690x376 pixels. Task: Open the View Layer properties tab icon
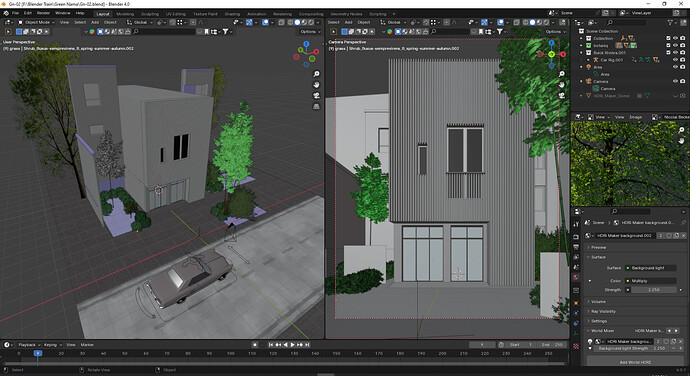click(576, 257)
